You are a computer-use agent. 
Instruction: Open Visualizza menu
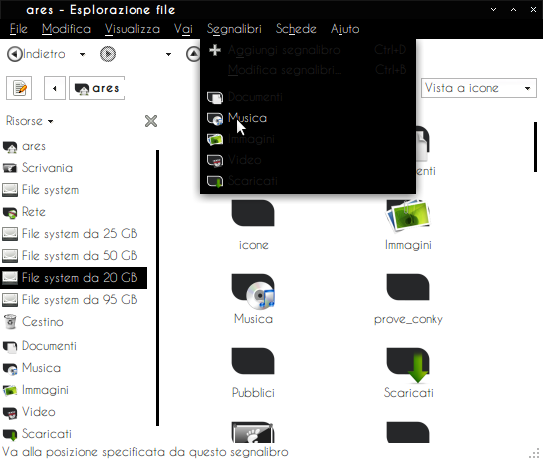click(x=132, y=29)
